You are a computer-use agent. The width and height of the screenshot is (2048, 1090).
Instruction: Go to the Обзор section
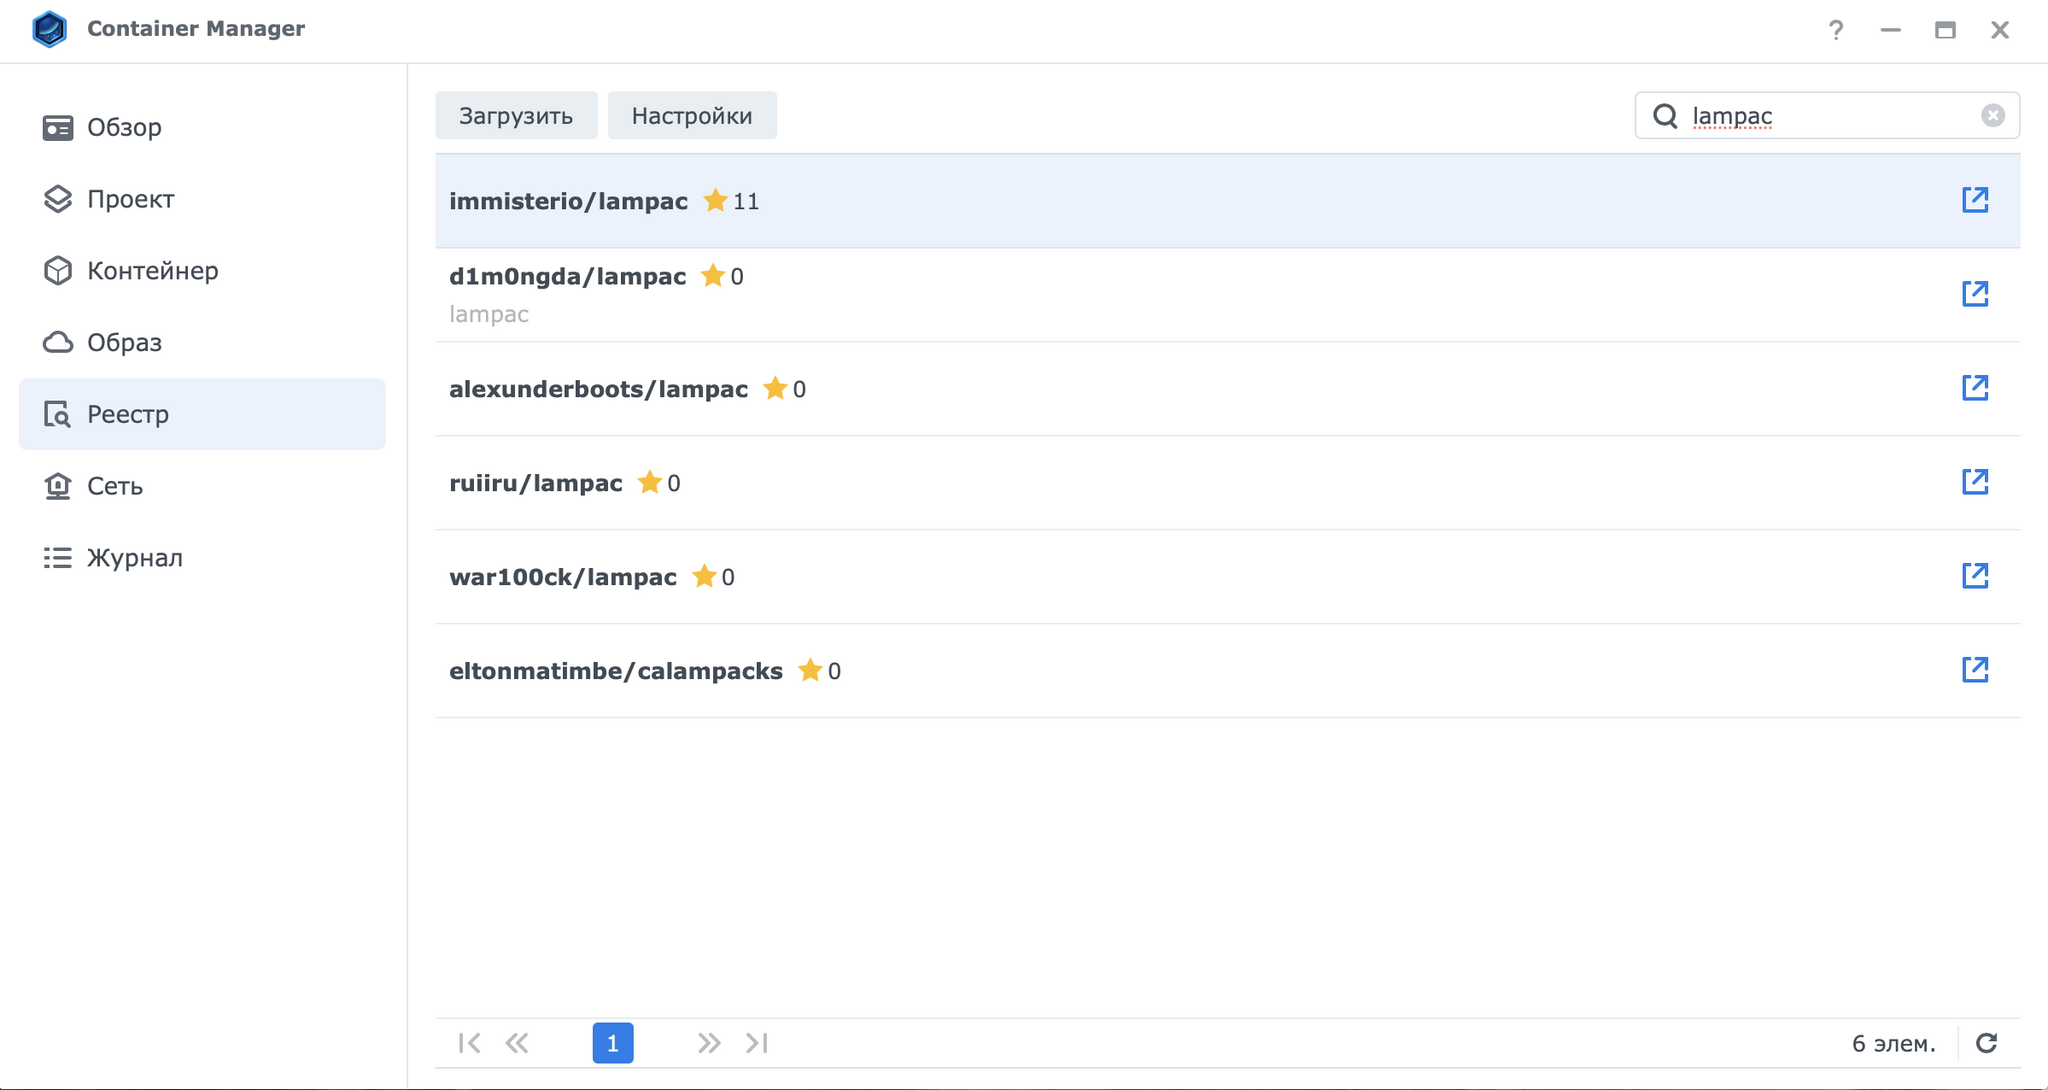pos(124,128)
